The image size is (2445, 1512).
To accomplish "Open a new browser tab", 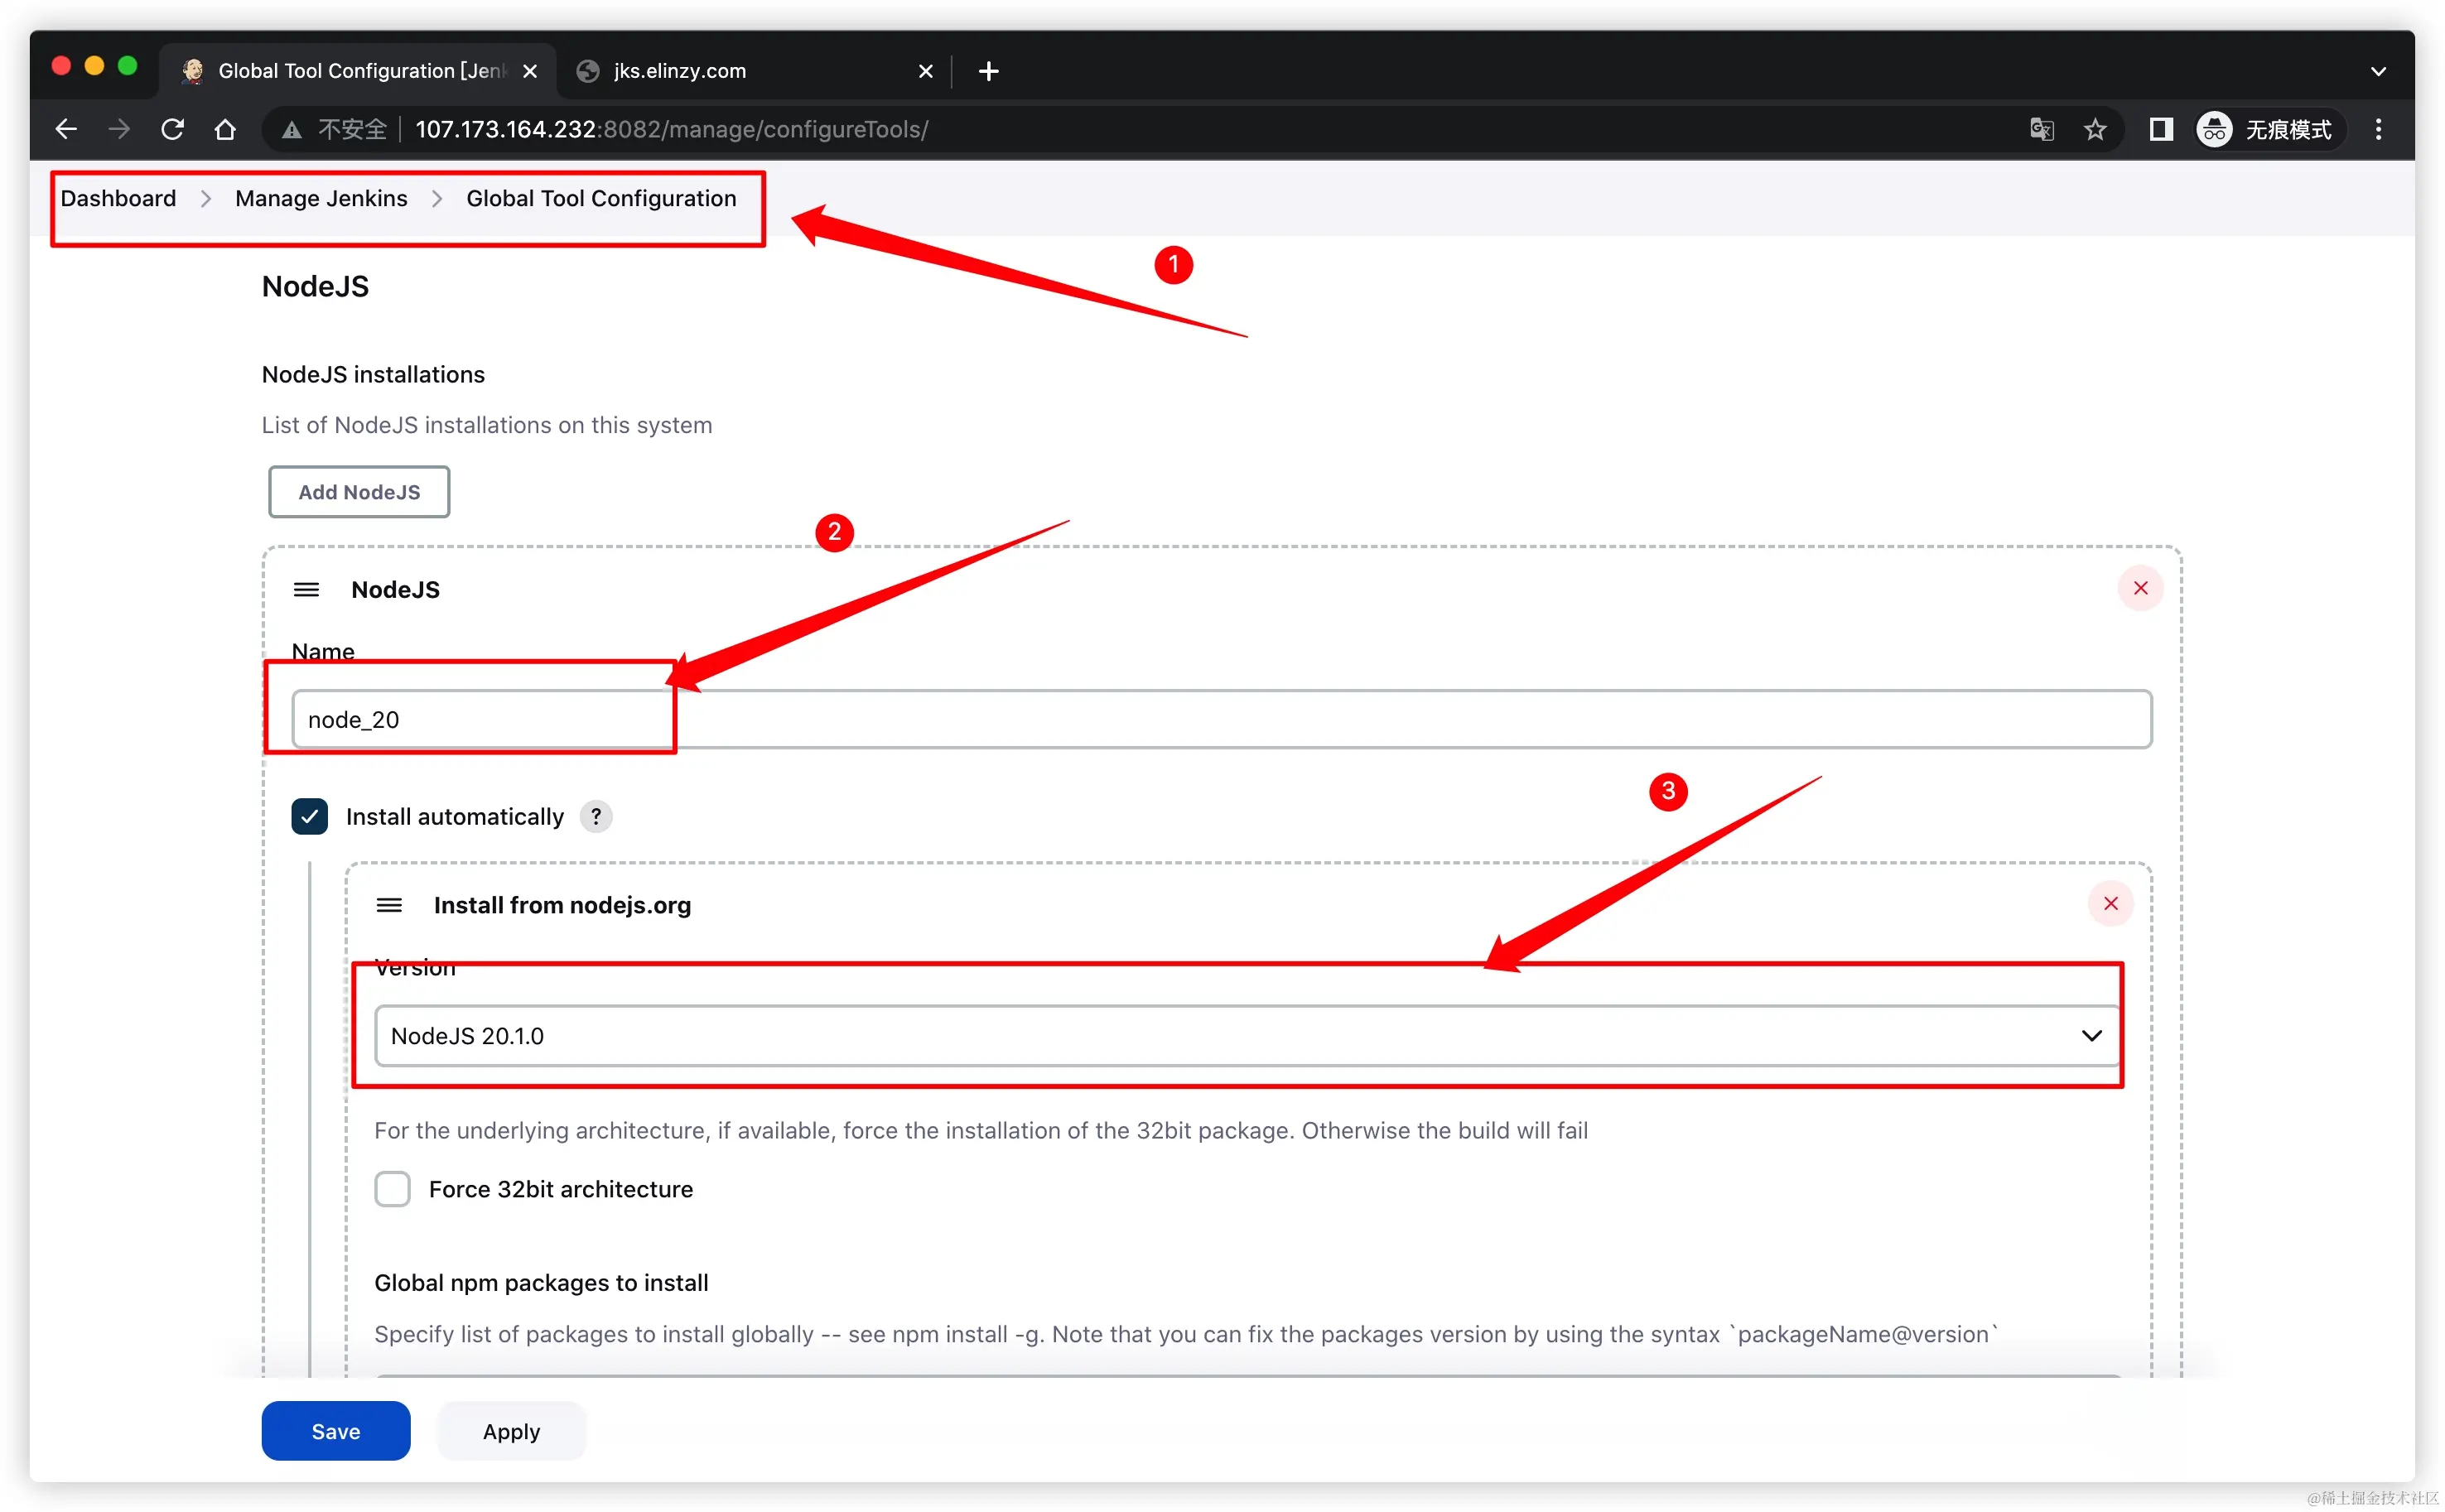I will [988, 71].
